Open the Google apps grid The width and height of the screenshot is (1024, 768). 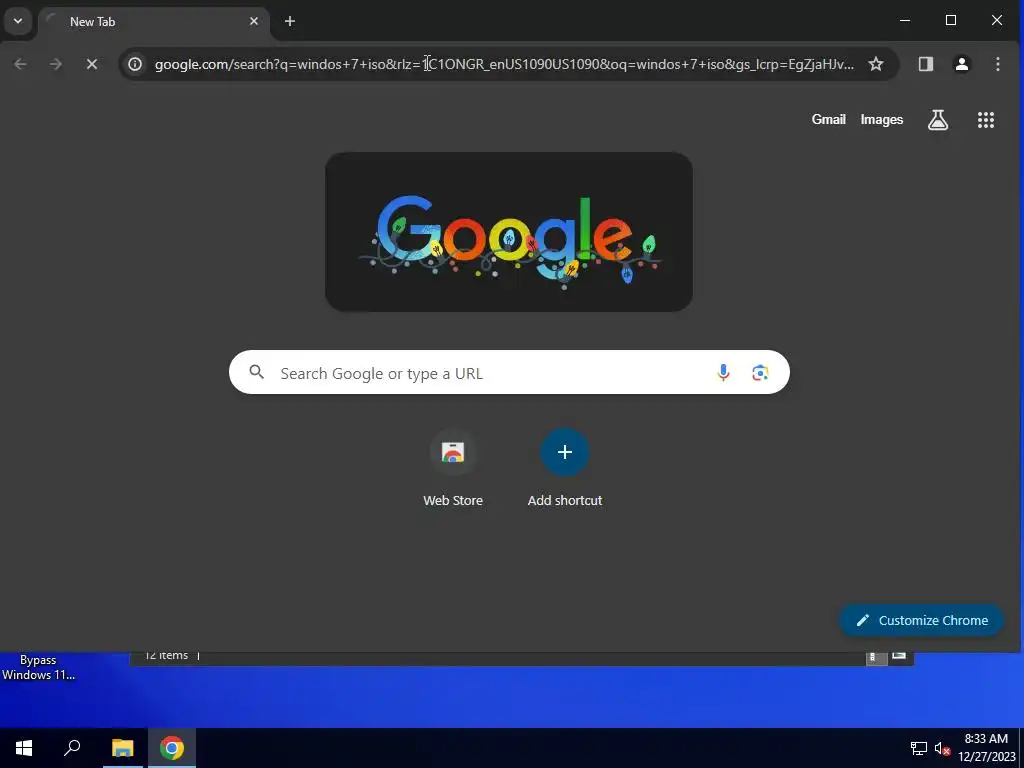click(x=985, y=120)
